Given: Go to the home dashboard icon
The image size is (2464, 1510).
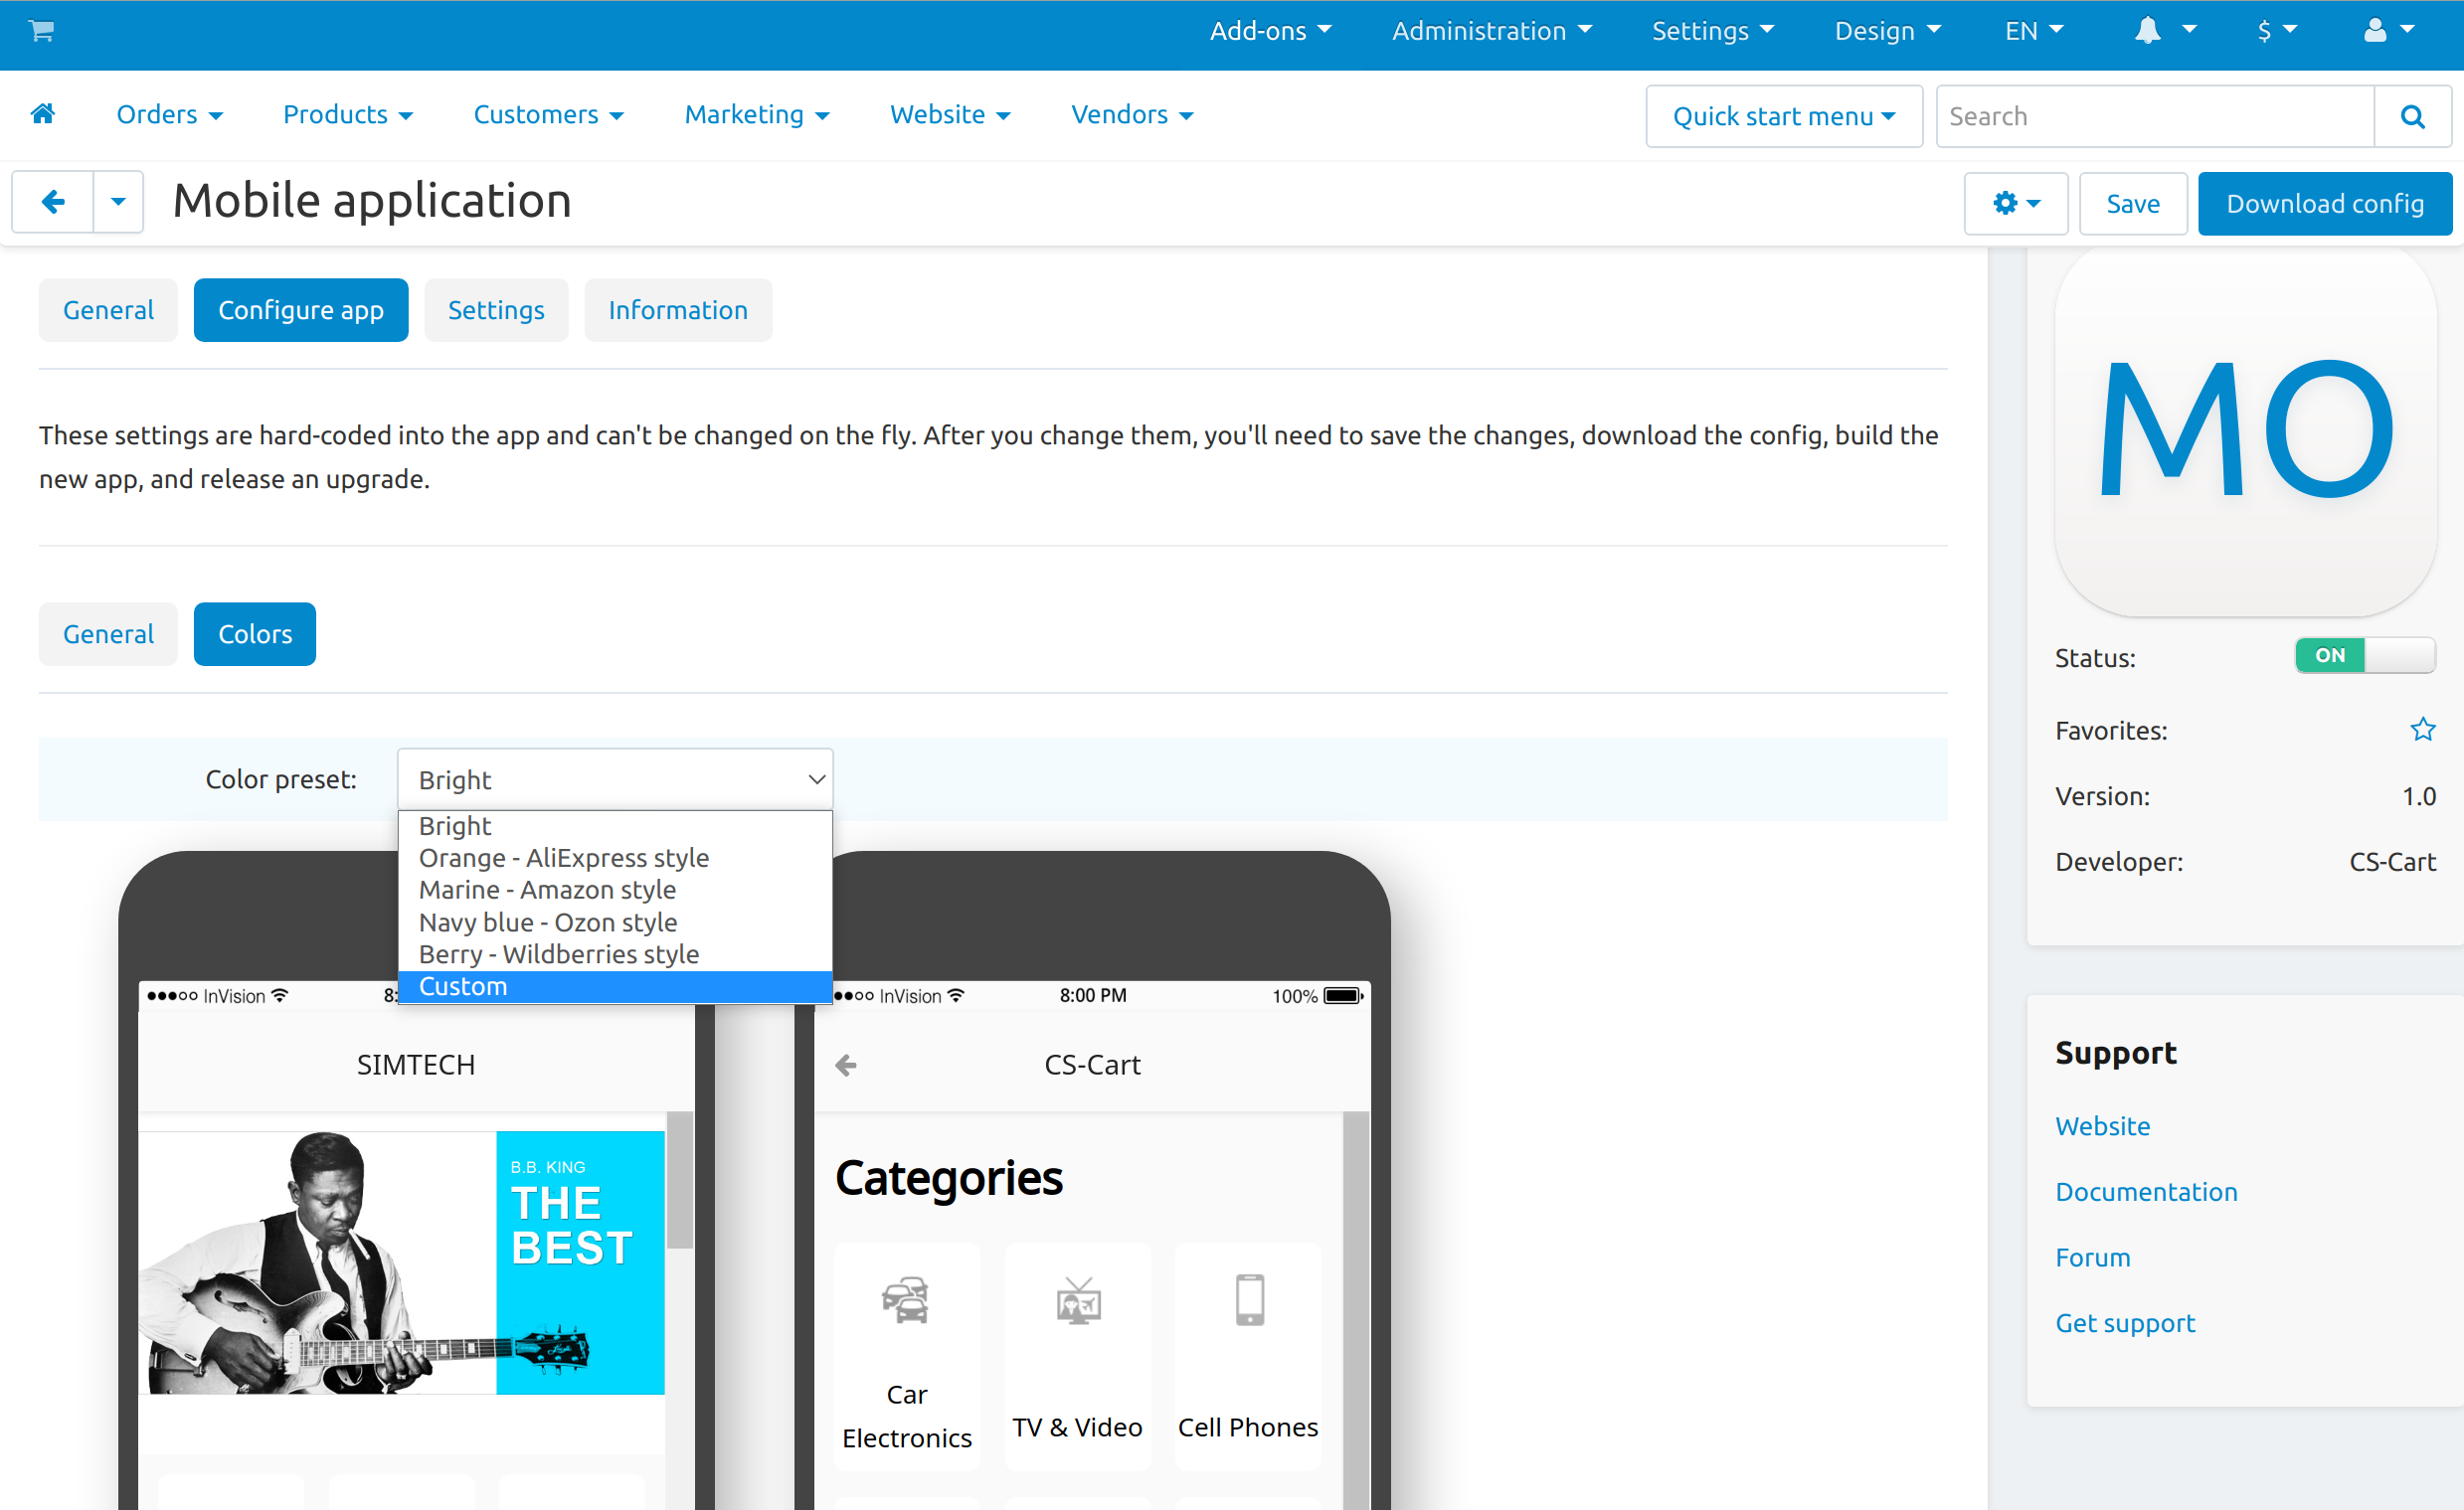Looking at the screenshot, I should pyautogui.click(x=43, y=114).
